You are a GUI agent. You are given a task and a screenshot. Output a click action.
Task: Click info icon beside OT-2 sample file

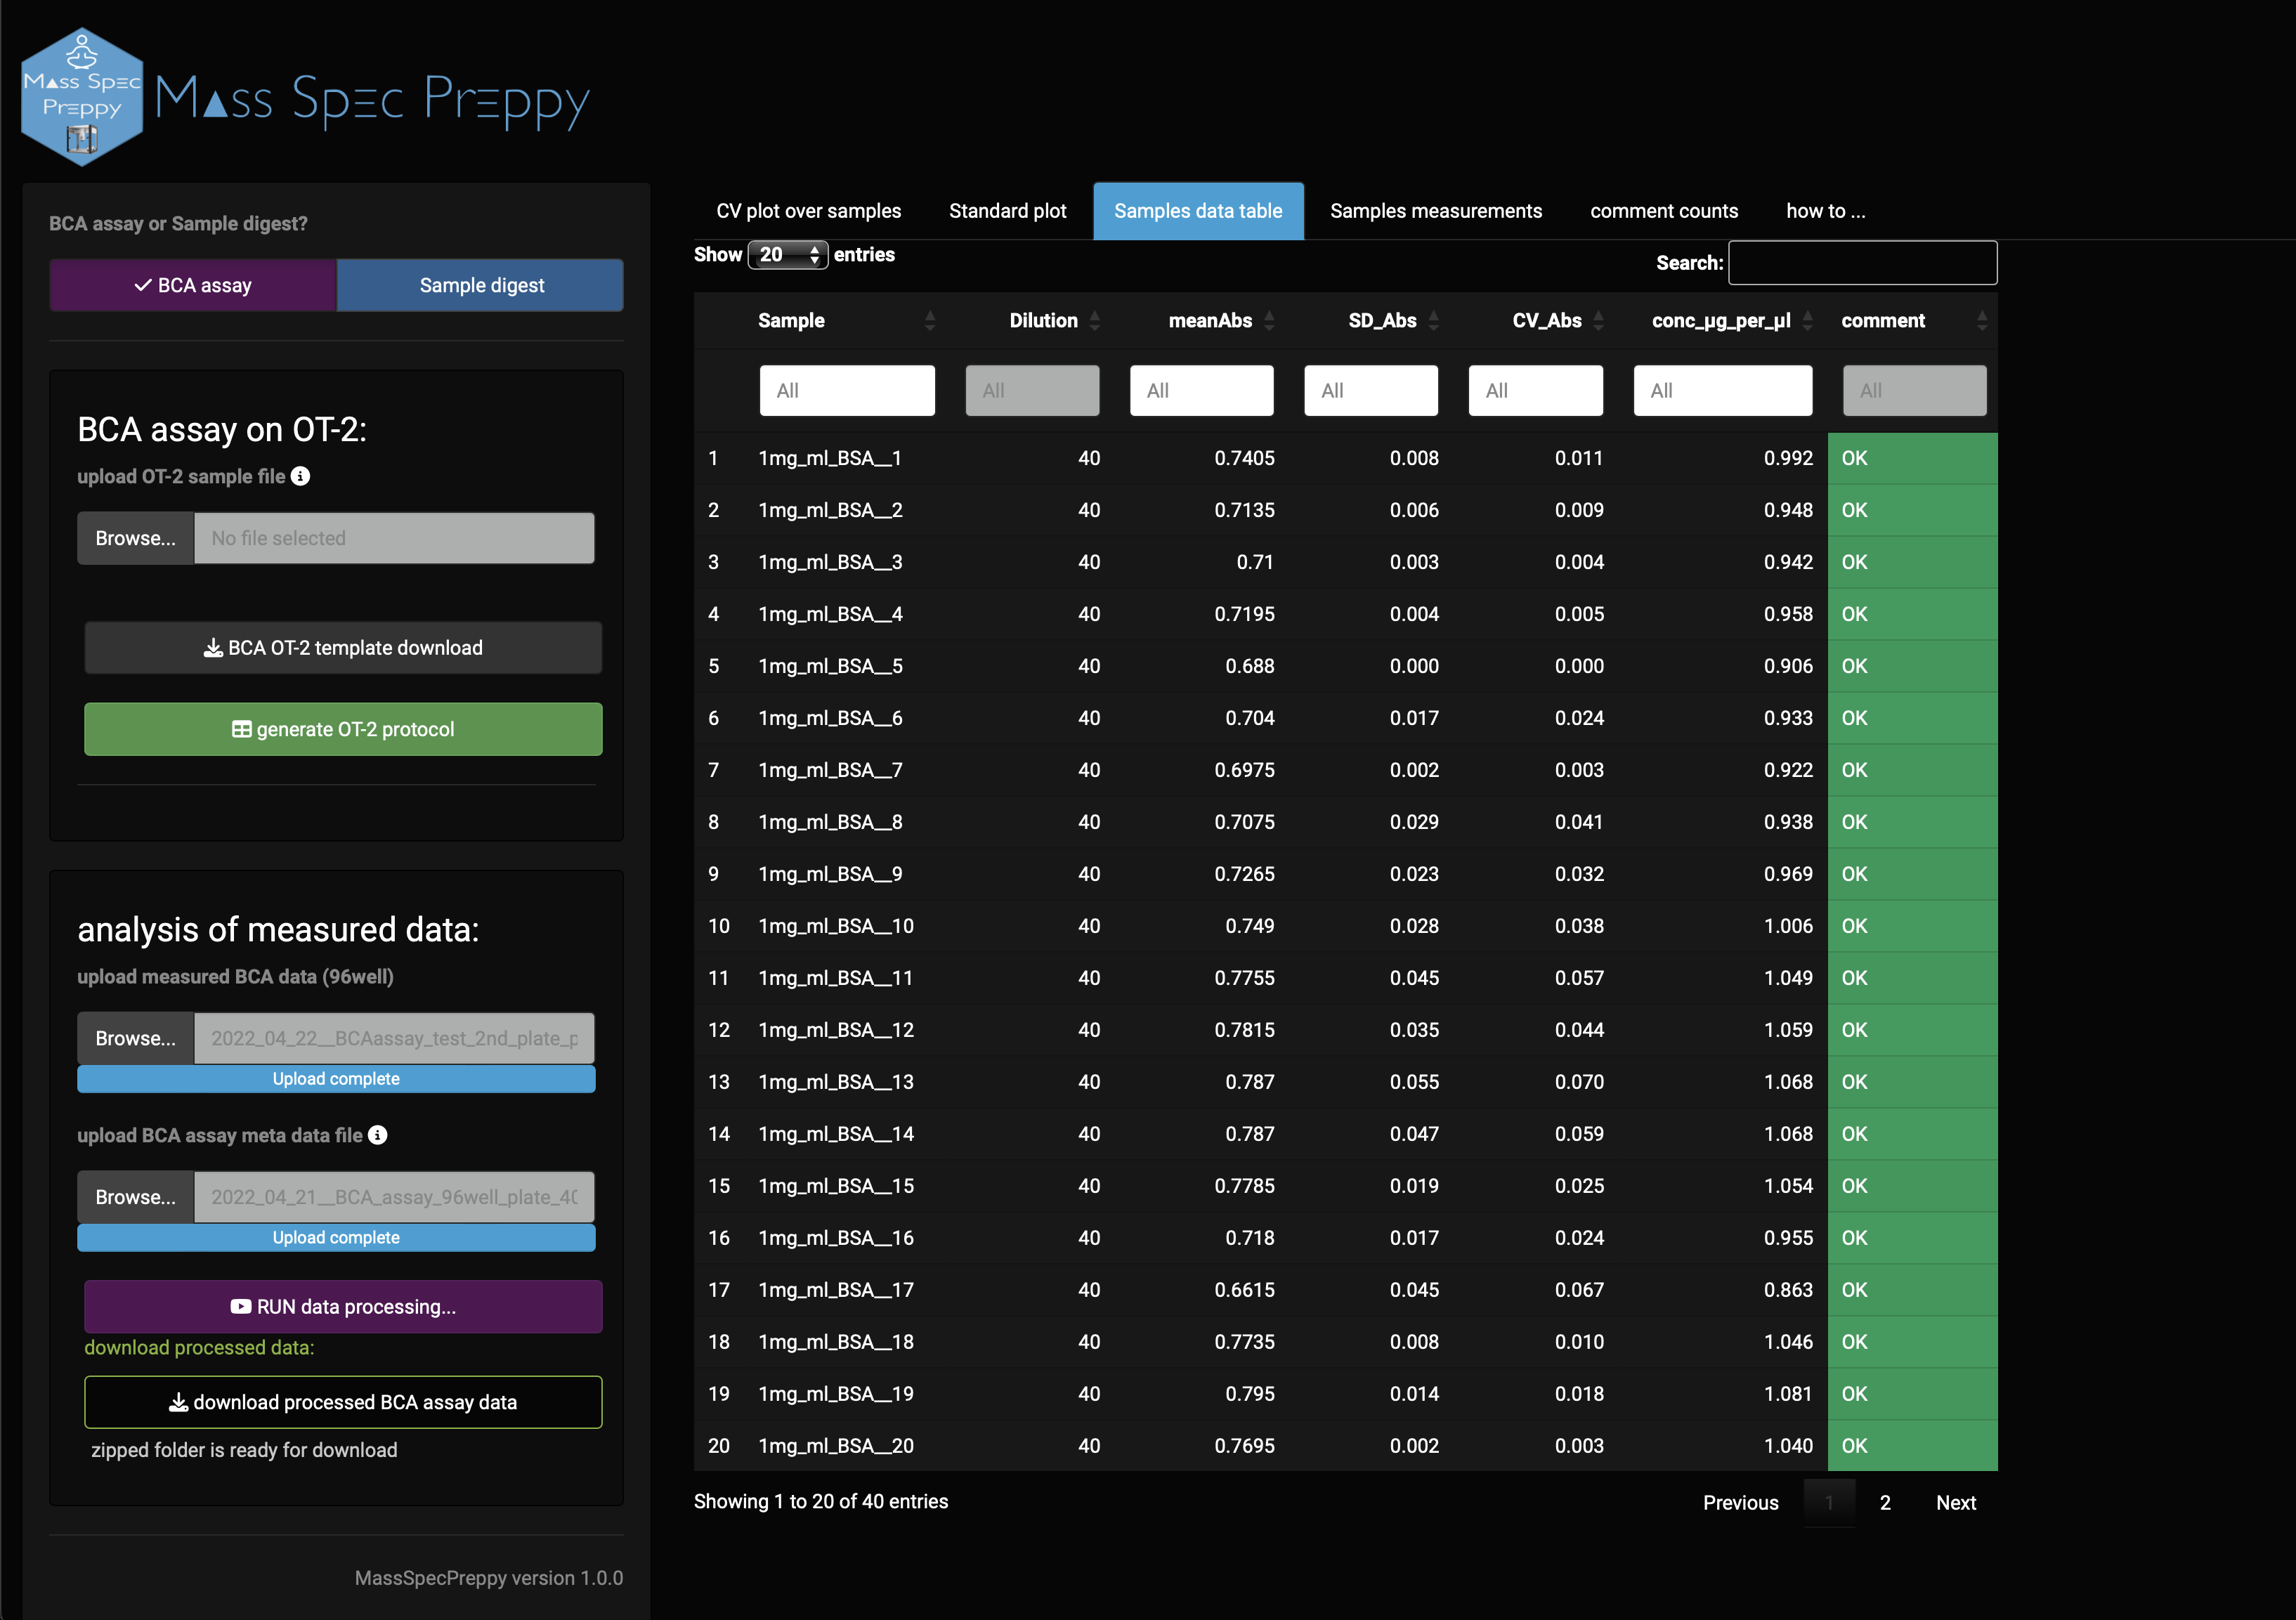[x=300, y=476]
